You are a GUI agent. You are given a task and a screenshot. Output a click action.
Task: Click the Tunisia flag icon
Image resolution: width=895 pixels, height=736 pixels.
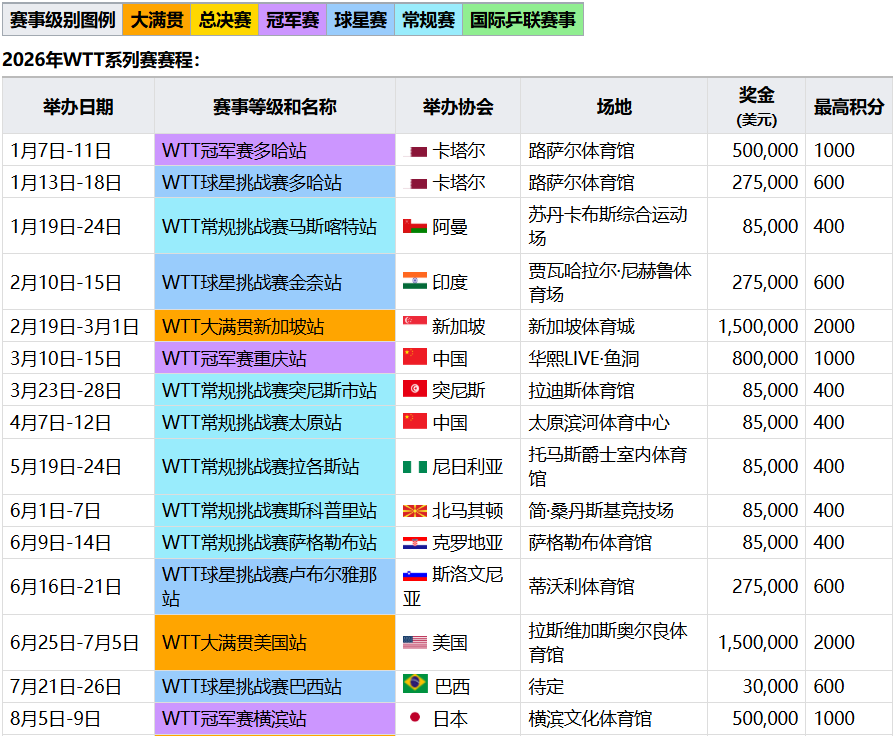click(x=414, y=391)
